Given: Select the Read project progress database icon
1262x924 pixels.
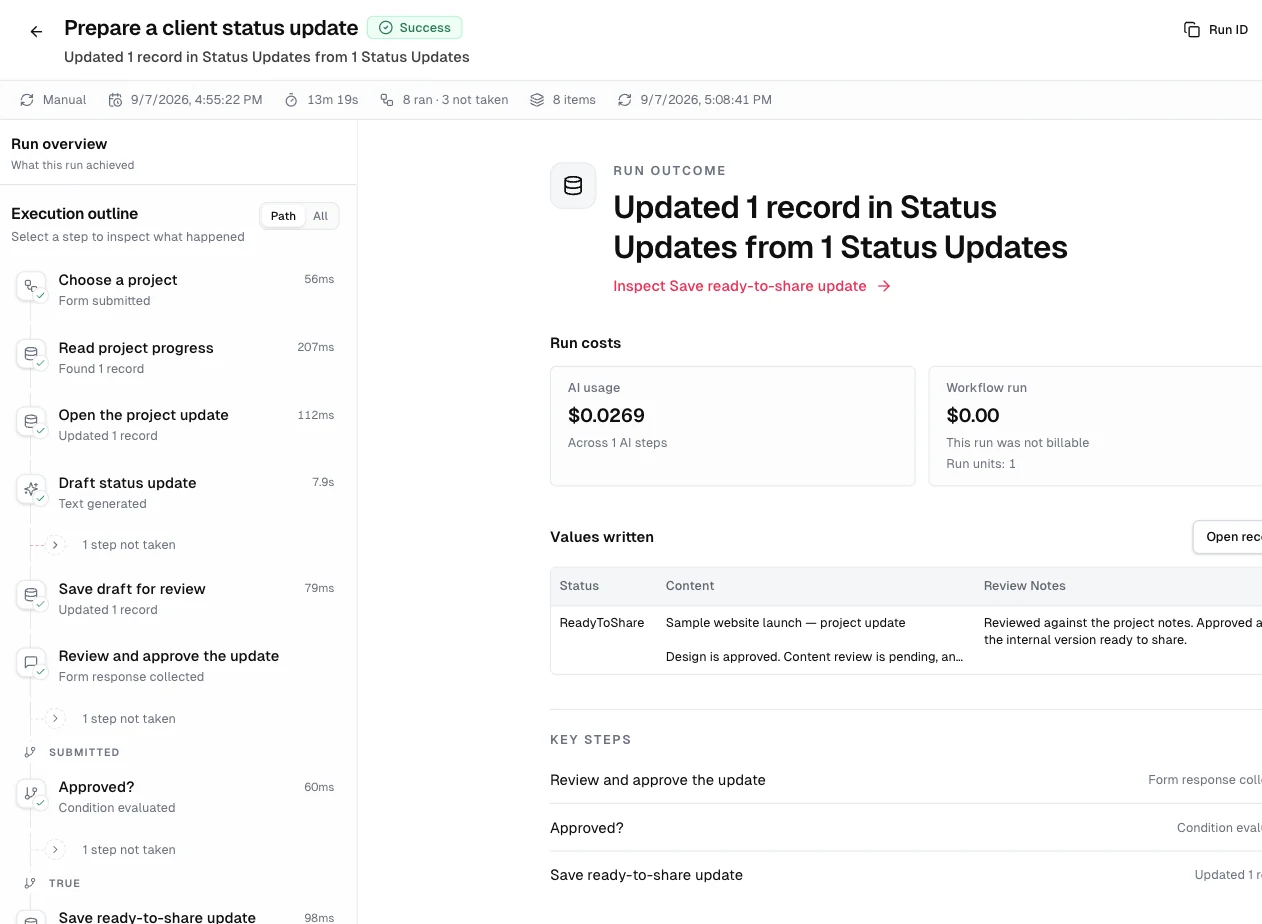Looking at the screenshot, I should tap(31, 355).
